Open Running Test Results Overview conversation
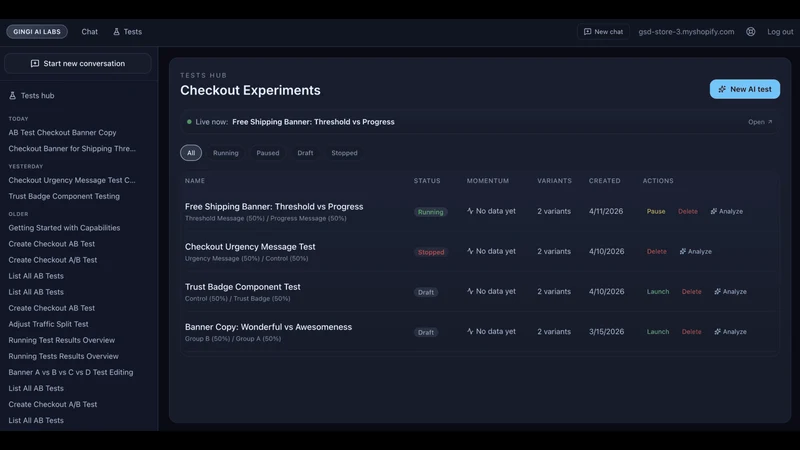The image size is (800, 450). click(x=62, y=340)
